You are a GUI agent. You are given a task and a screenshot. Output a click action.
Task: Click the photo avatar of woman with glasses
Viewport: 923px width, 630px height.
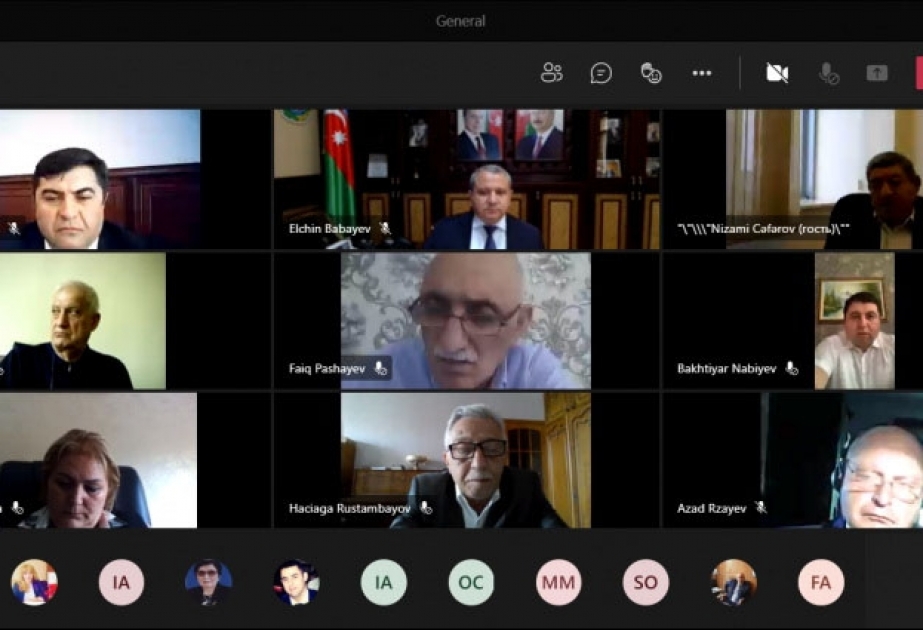pyautogui.click(x=208, y=582)
